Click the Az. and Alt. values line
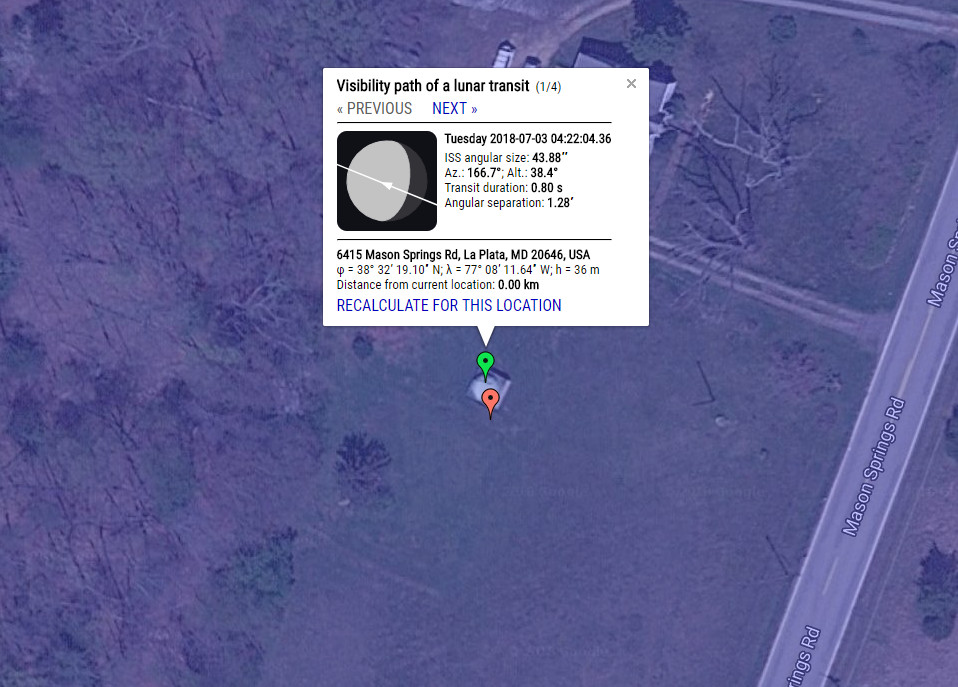958x687 pixels. click(x=501, y=173)
